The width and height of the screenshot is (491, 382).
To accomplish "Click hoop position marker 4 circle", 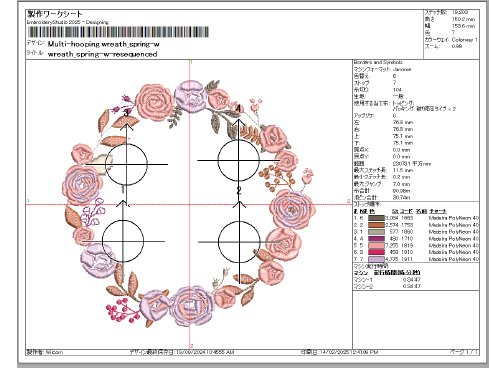I will point(238,161).
